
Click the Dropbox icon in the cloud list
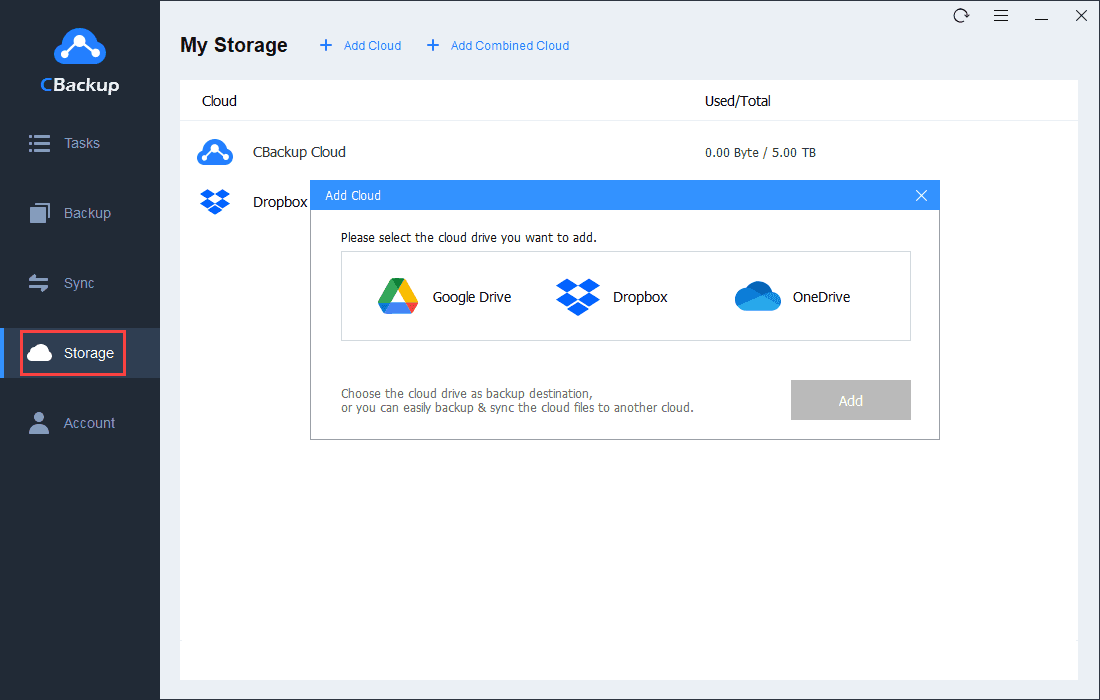pos(215,201)
